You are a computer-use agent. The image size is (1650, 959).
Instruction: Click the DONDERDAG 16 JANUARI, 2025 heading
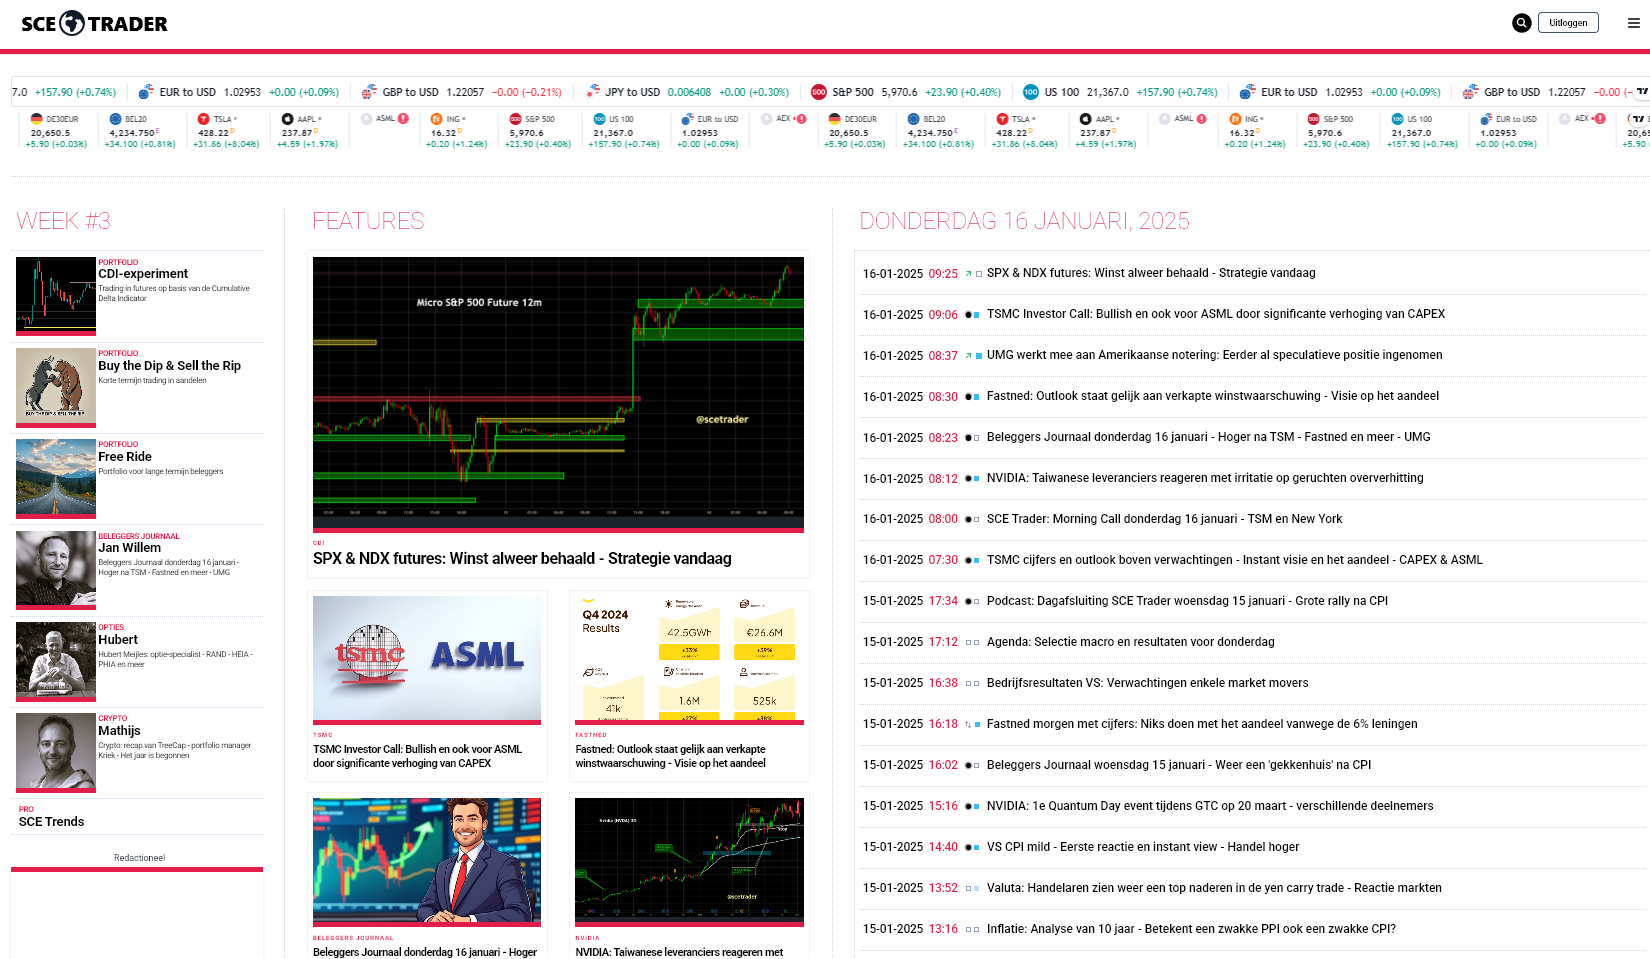[x=1025, y=221]
